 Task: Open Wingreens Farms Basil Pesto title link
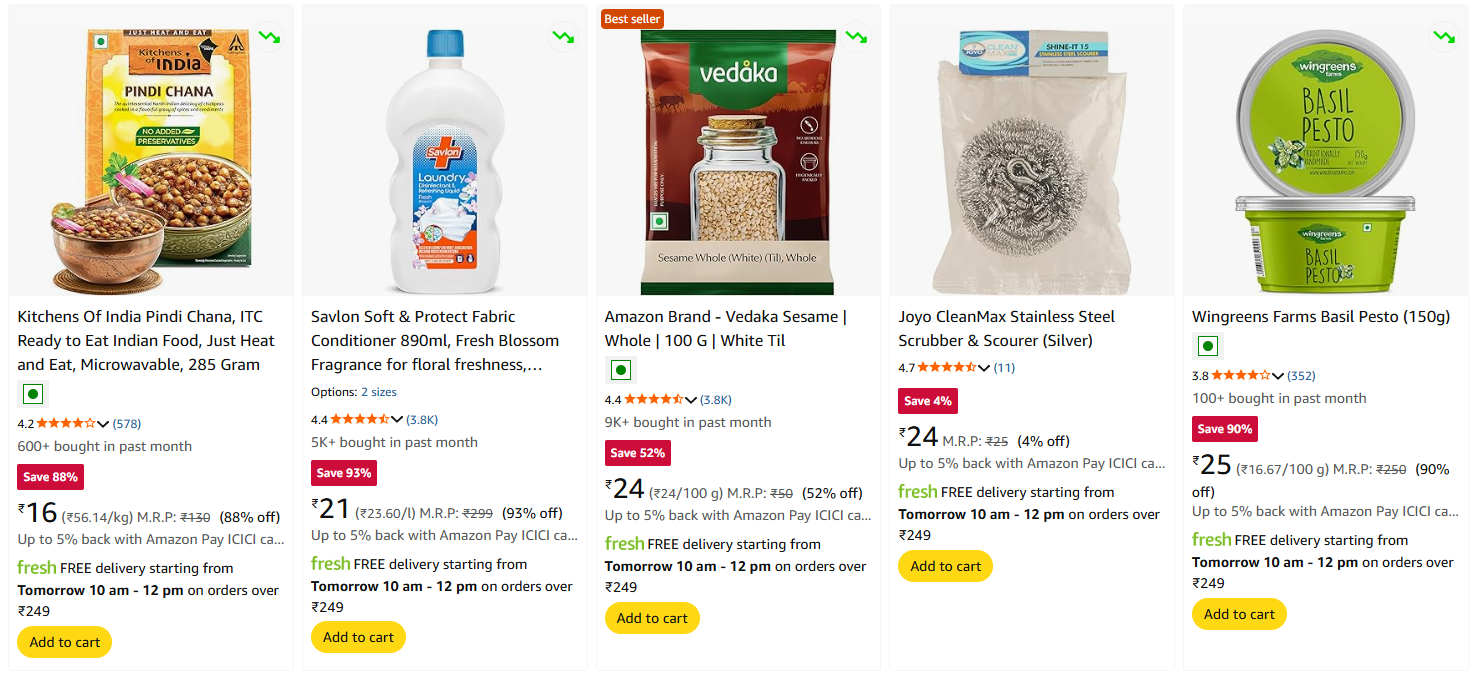(x=1320, y=317)
